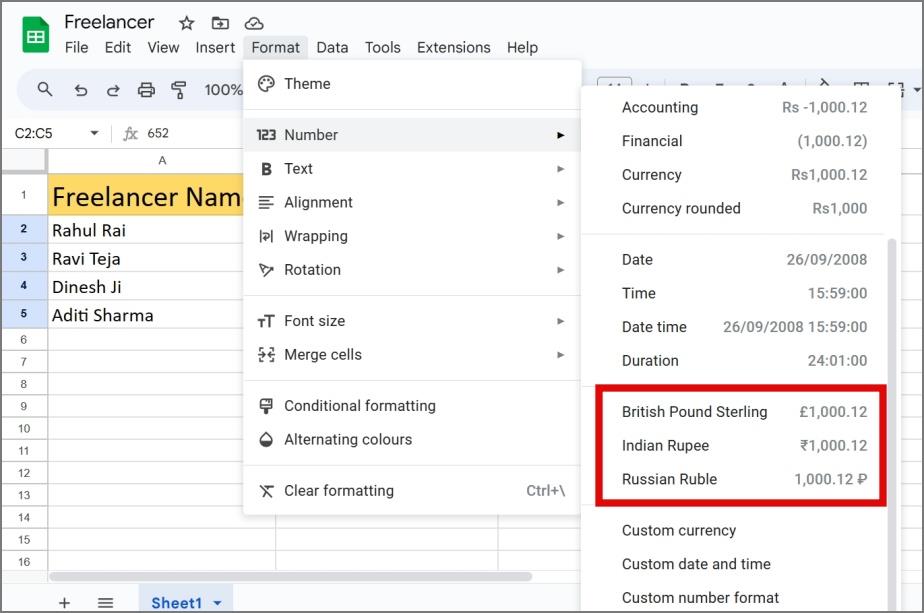Click the formula bar value 652
The width and height of the screenshot is (924, 613).
click(x=158, y=133)
